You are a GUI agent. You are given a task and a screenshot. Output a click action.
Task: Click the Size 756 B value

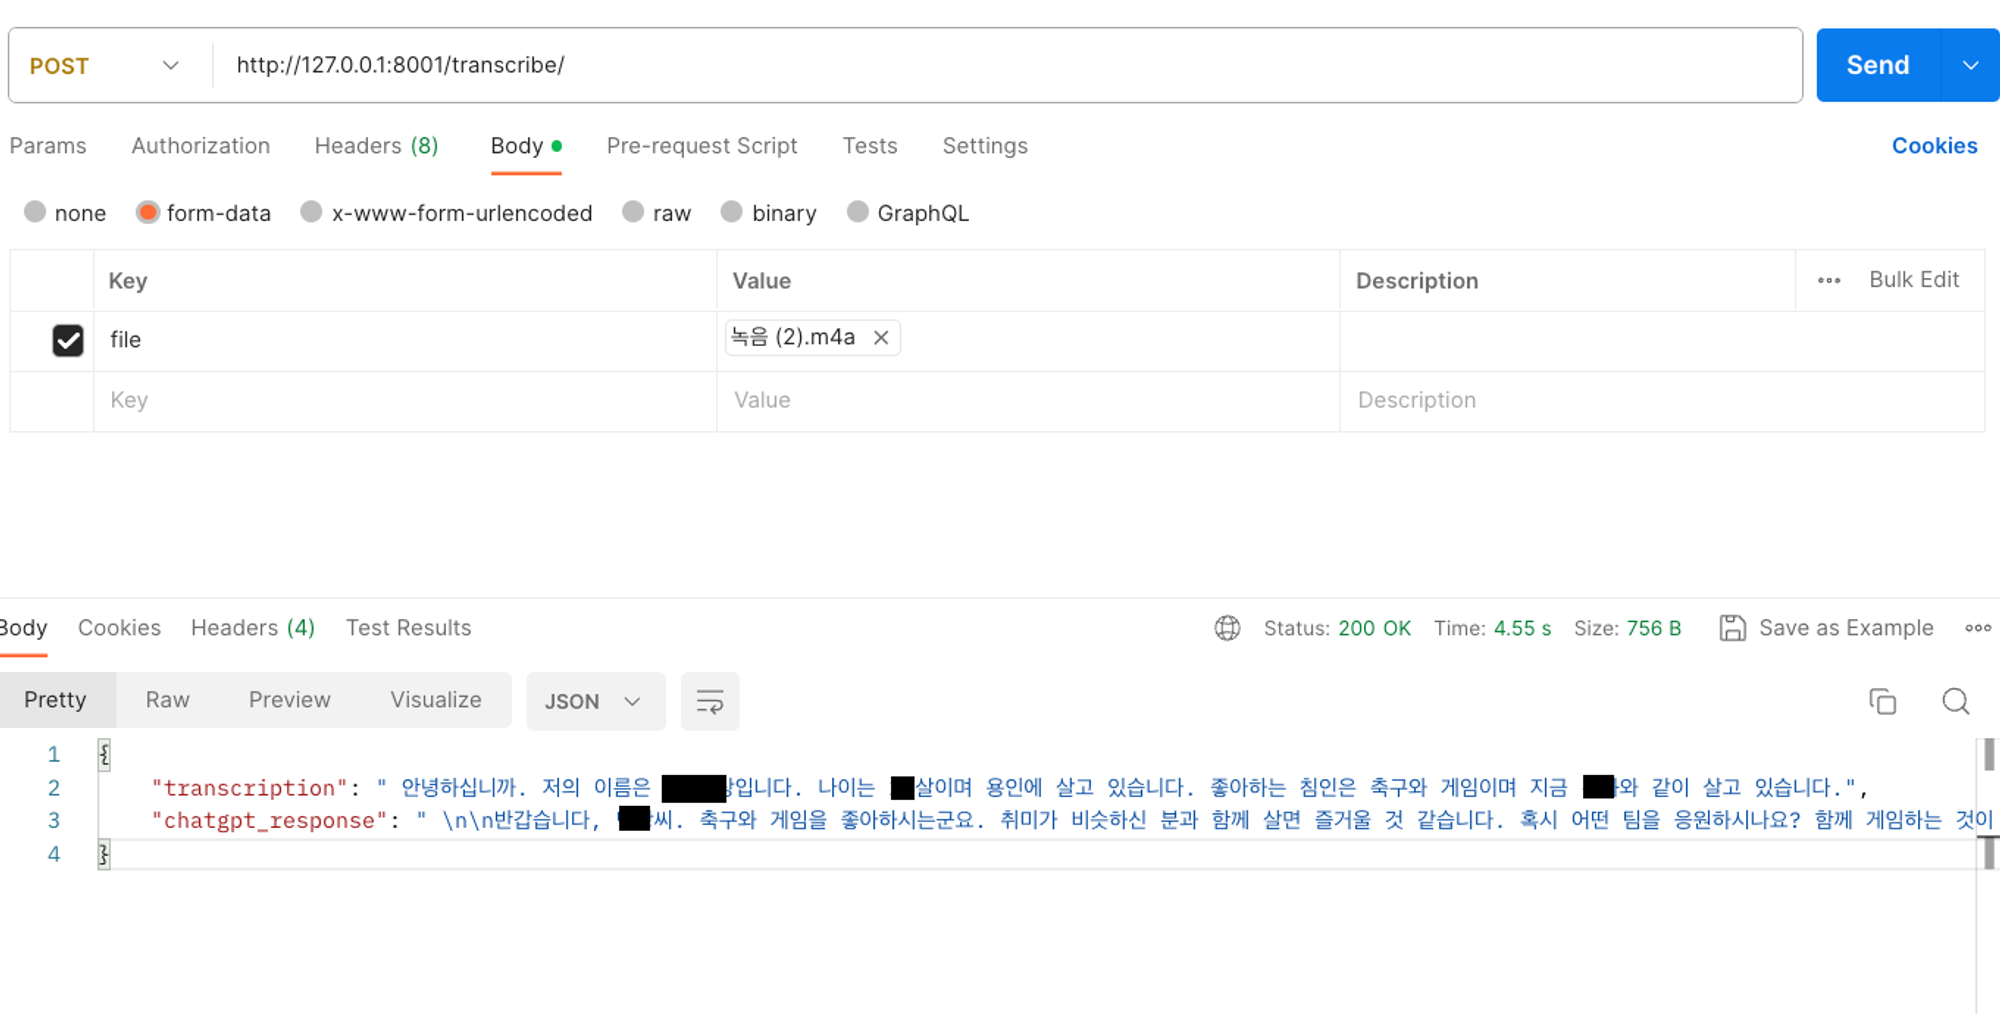(x=1654, y=628)
